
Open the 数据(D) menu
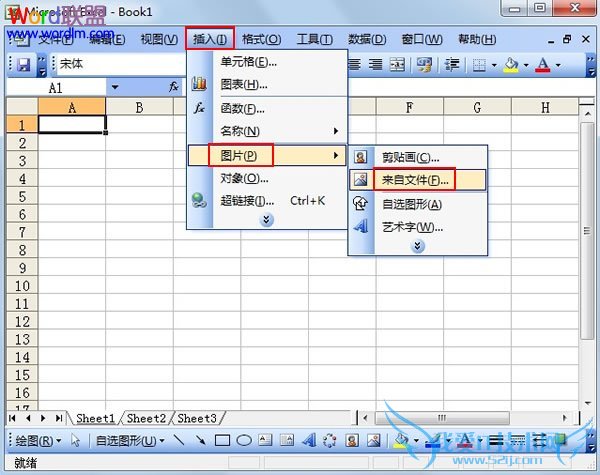[367, 39]
